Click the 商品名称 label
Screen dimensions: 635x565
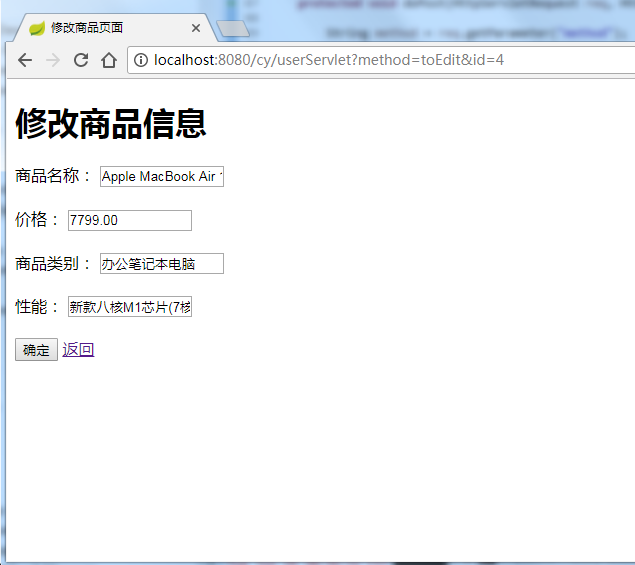pyautogui.click(x=53, y=176)
